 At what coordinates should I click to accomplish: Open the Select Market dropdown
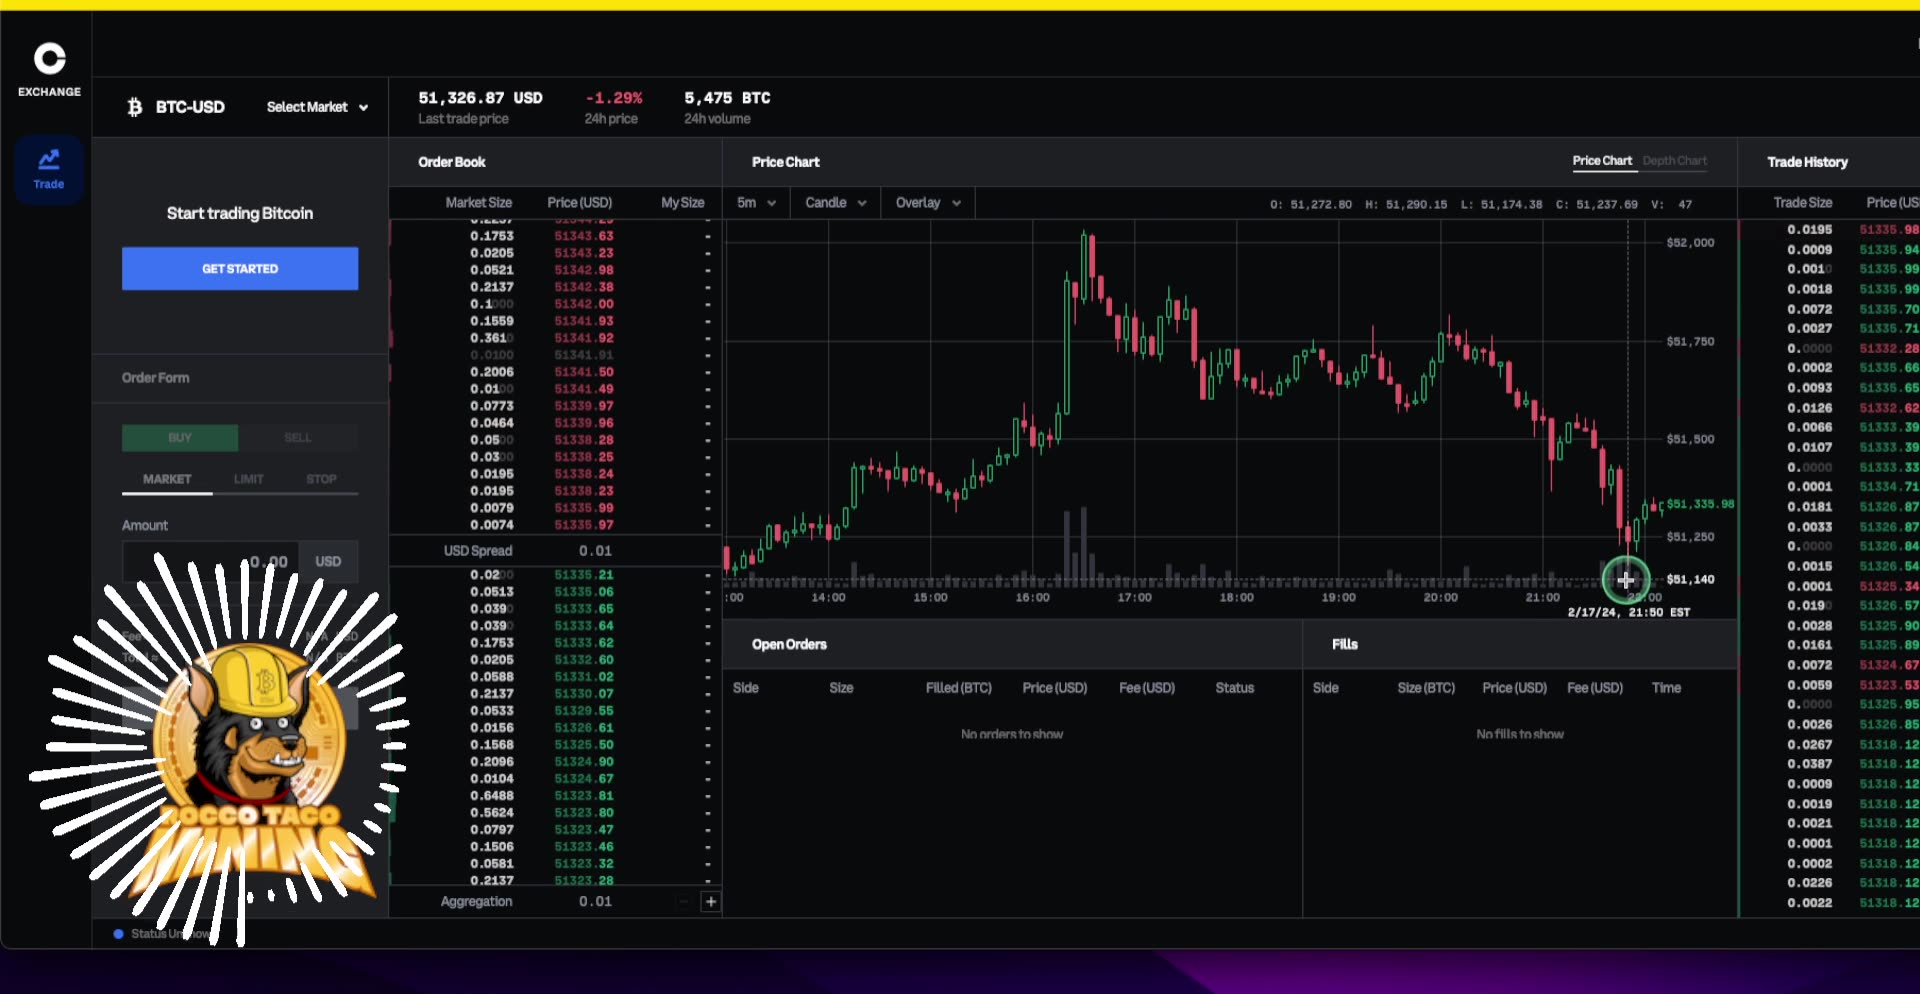tap(317, 107)
